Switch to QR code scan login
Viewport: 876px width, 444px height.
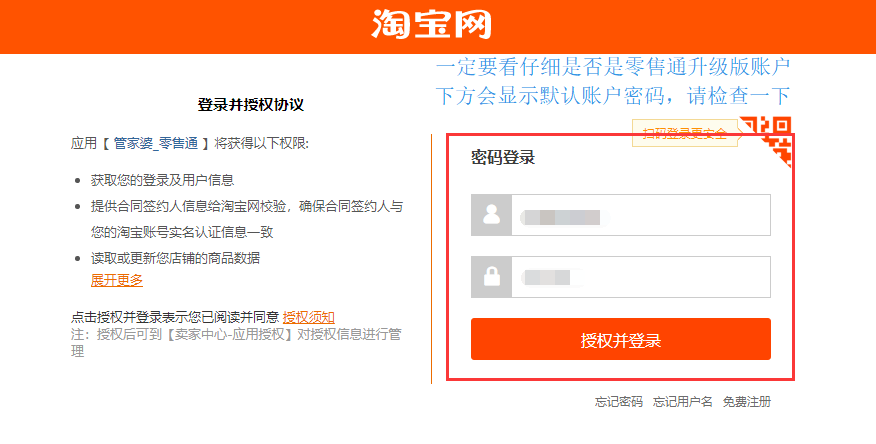pyautogui.click(x=766, y=141)
